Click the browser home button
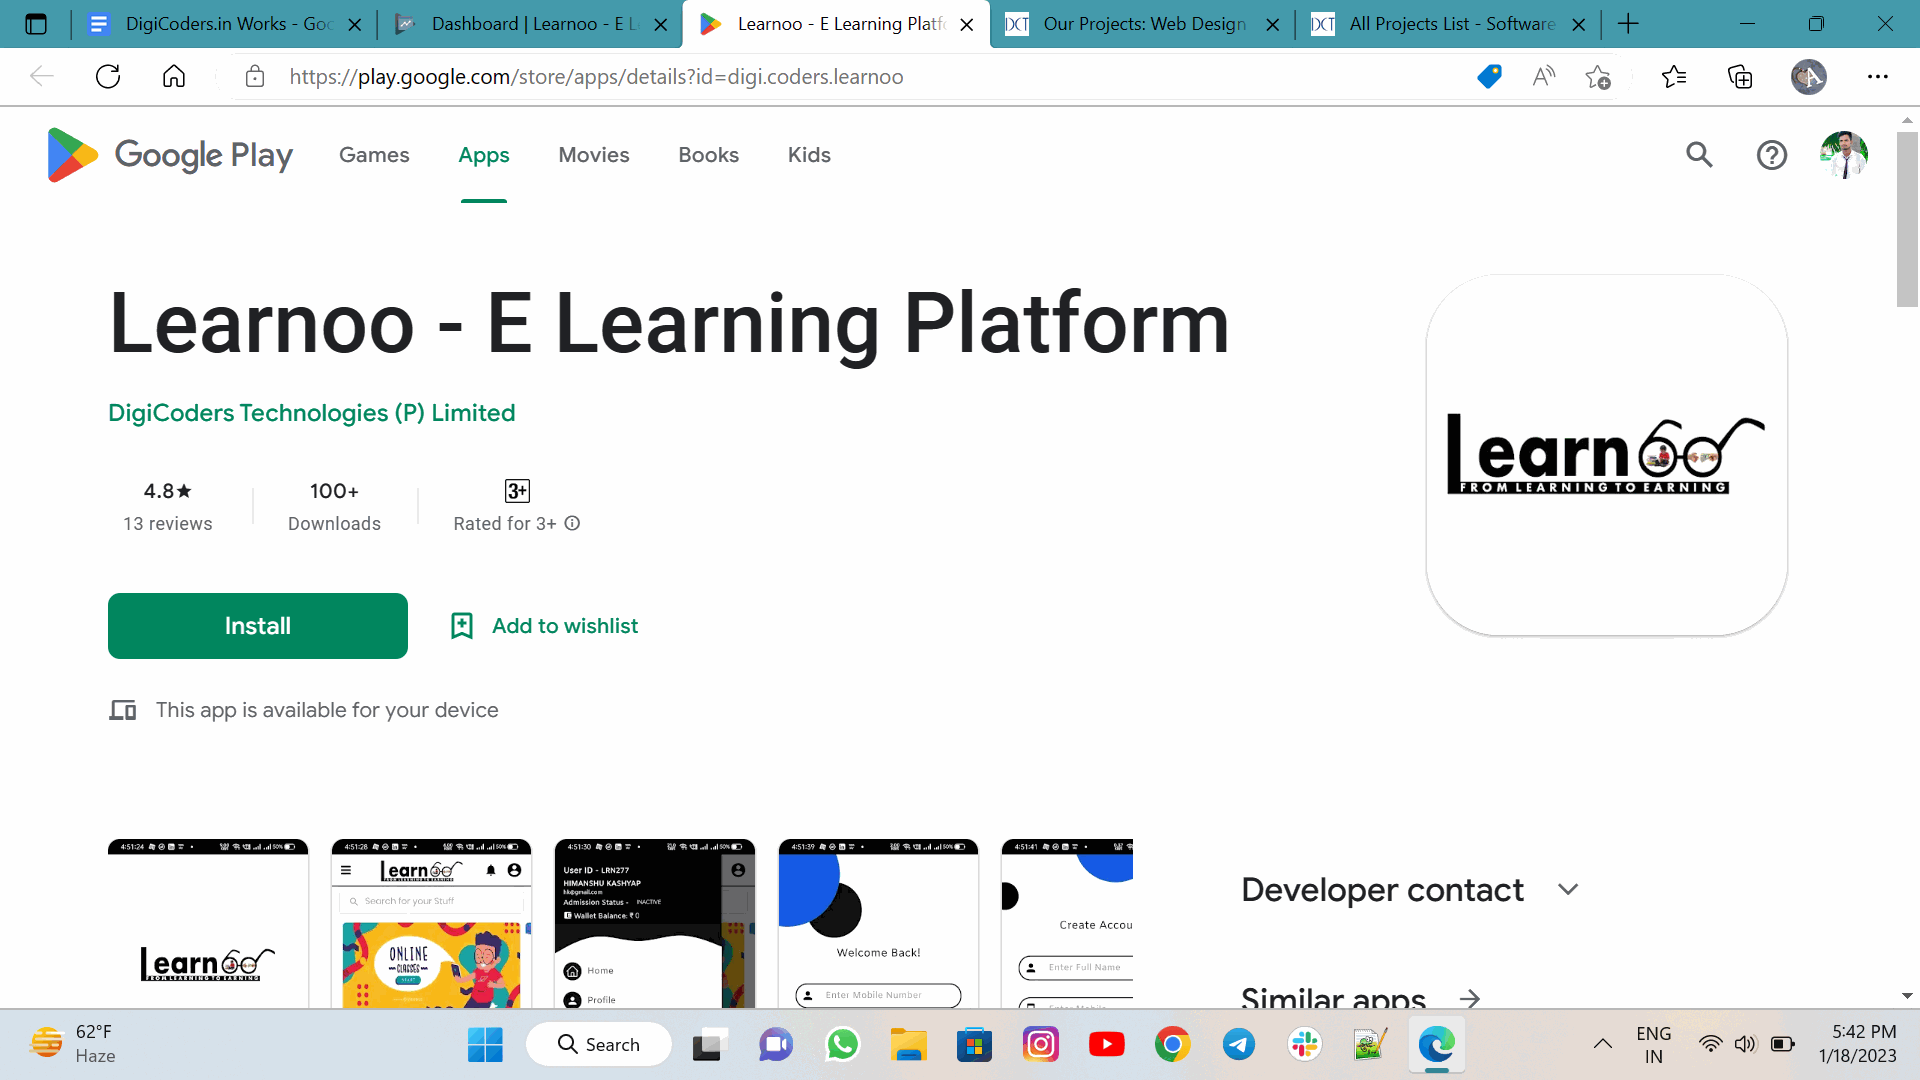Image resolution: width=1920 pixels, height=1080 pixels. tap(174, 77)
